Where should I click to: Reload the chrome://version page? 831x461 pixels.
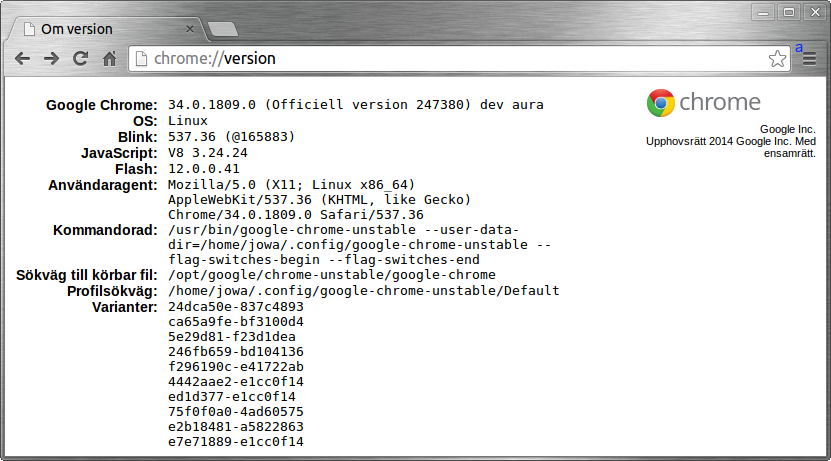pyautogui.click(x=81, y=58)
